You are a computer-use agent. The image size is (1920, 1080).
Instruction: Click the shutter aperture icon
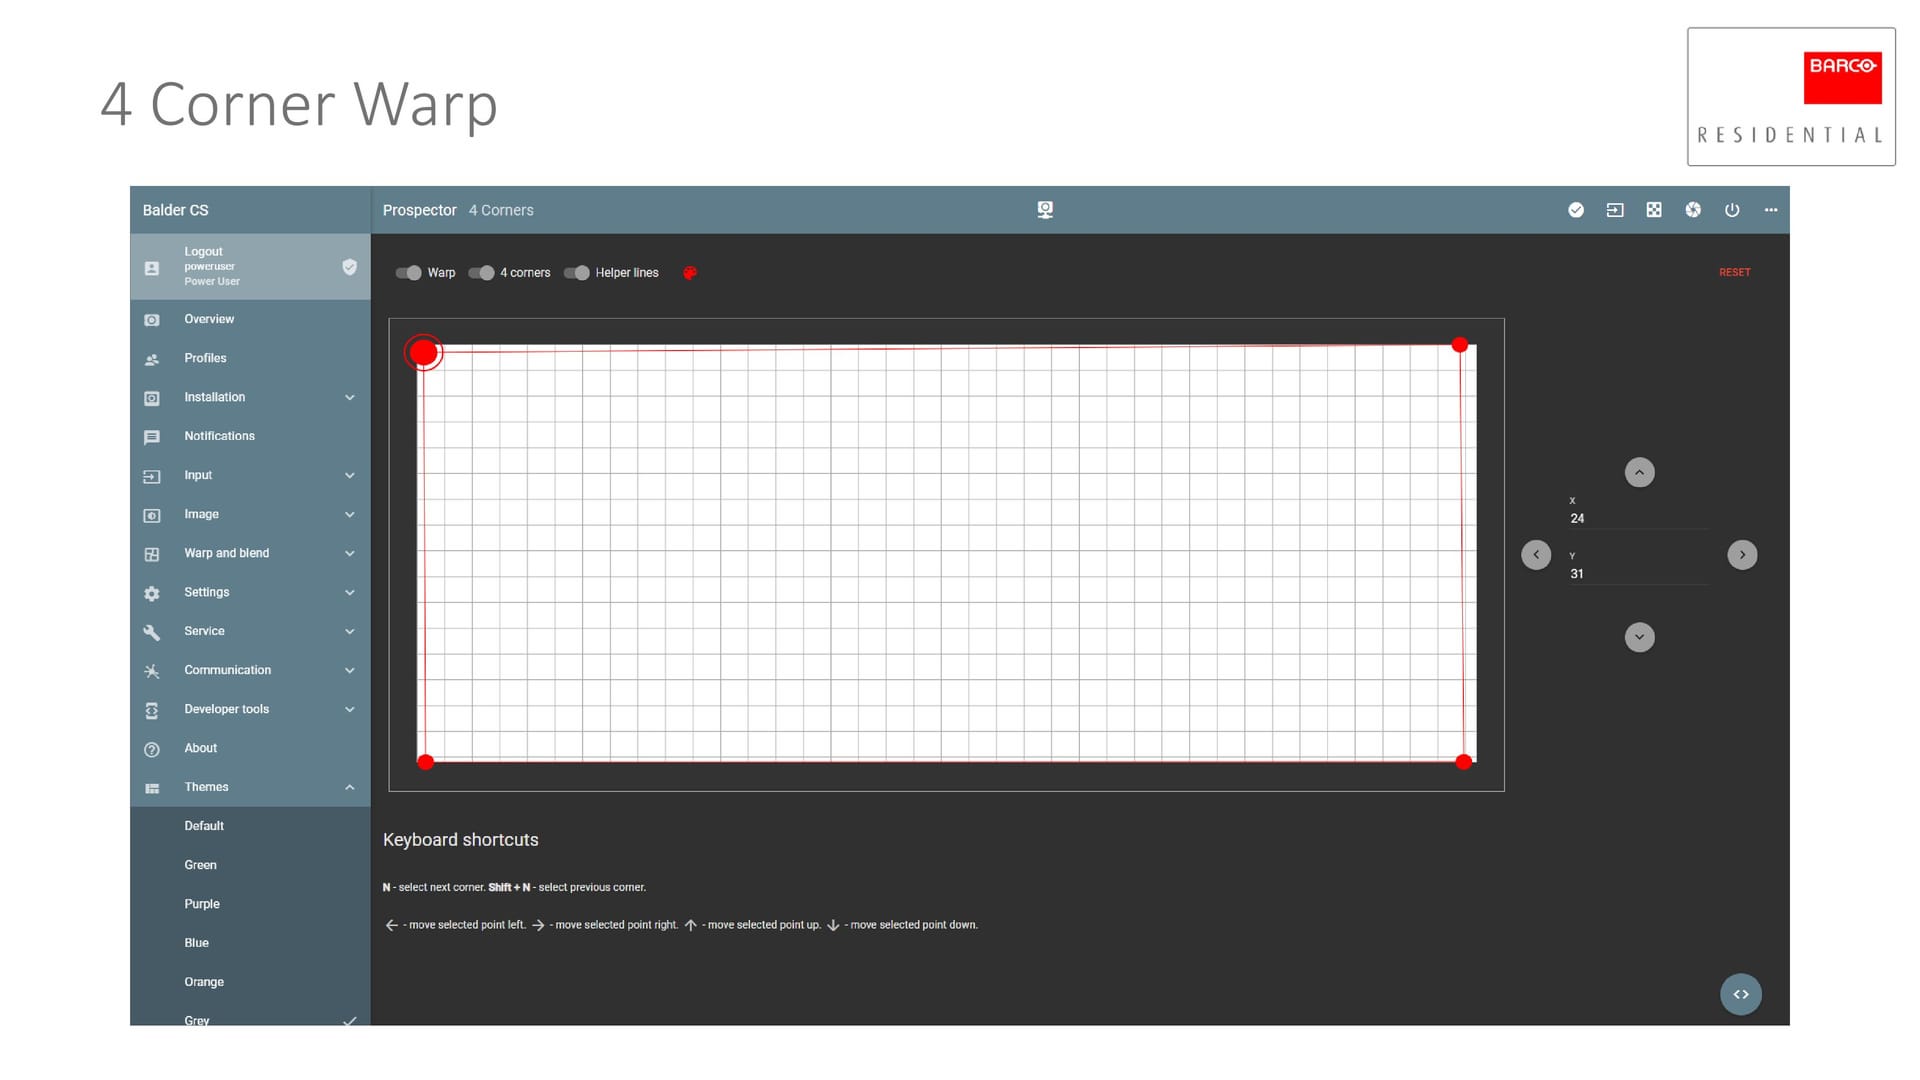click(1693, 210)
